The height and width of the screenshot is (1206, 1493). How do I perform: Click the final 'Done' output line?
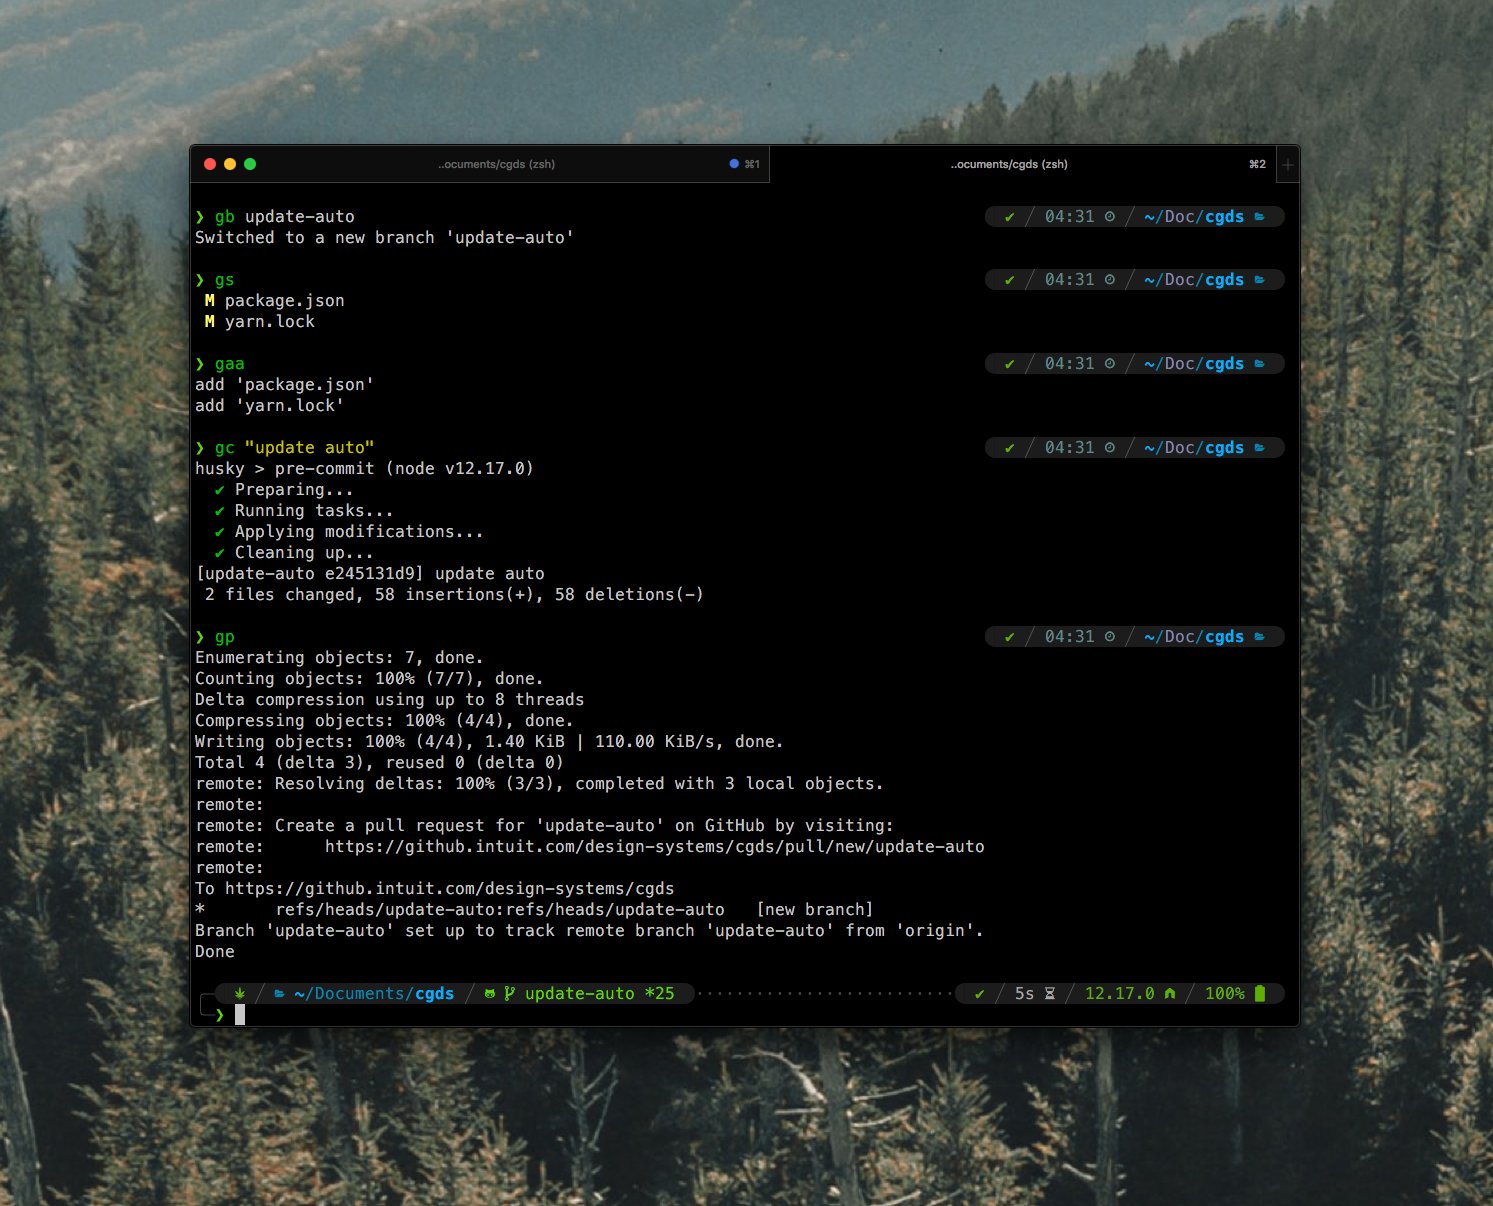215,951
